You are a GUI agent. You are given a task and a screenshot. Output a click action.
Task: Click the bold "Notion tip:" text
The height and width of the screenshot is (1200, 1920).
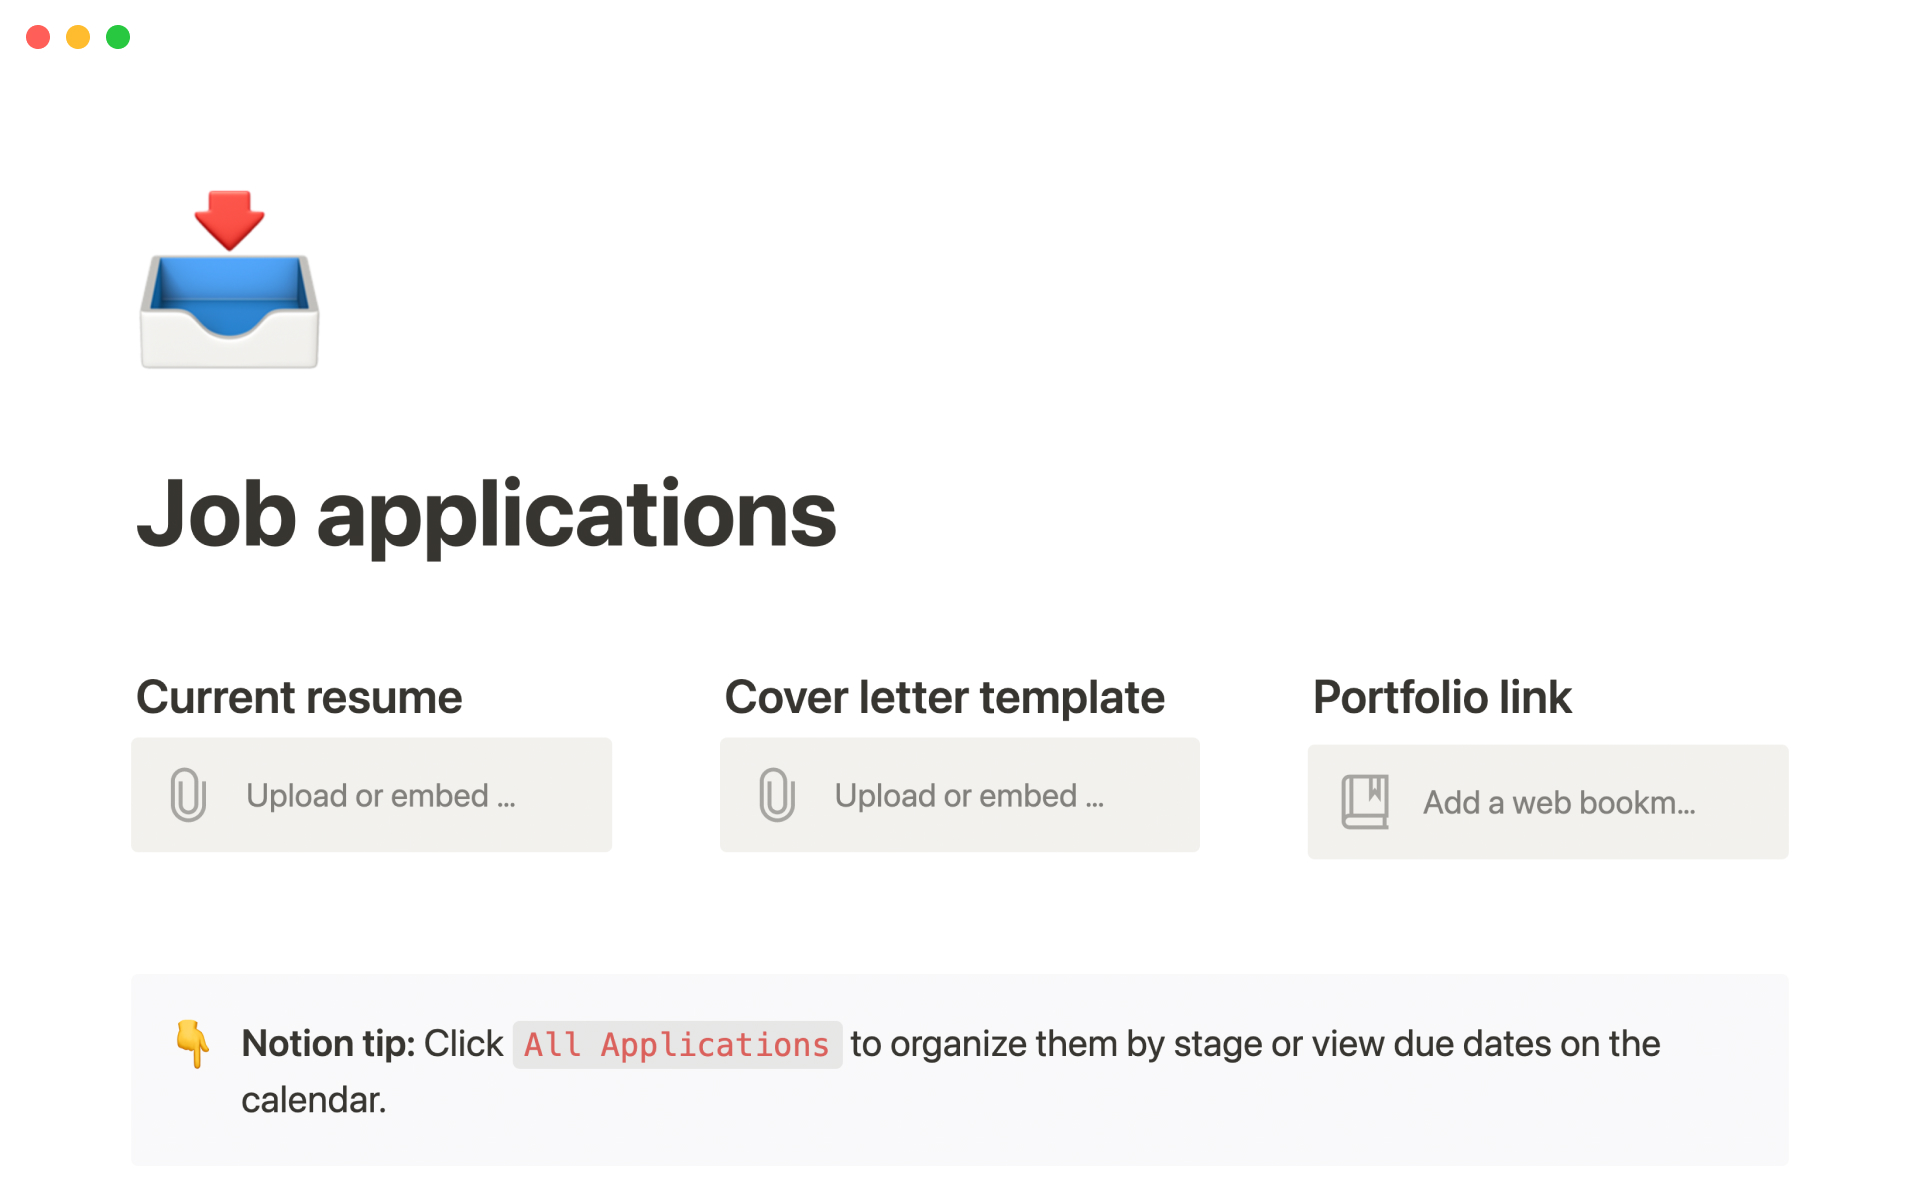click(x=327, y=1044)
